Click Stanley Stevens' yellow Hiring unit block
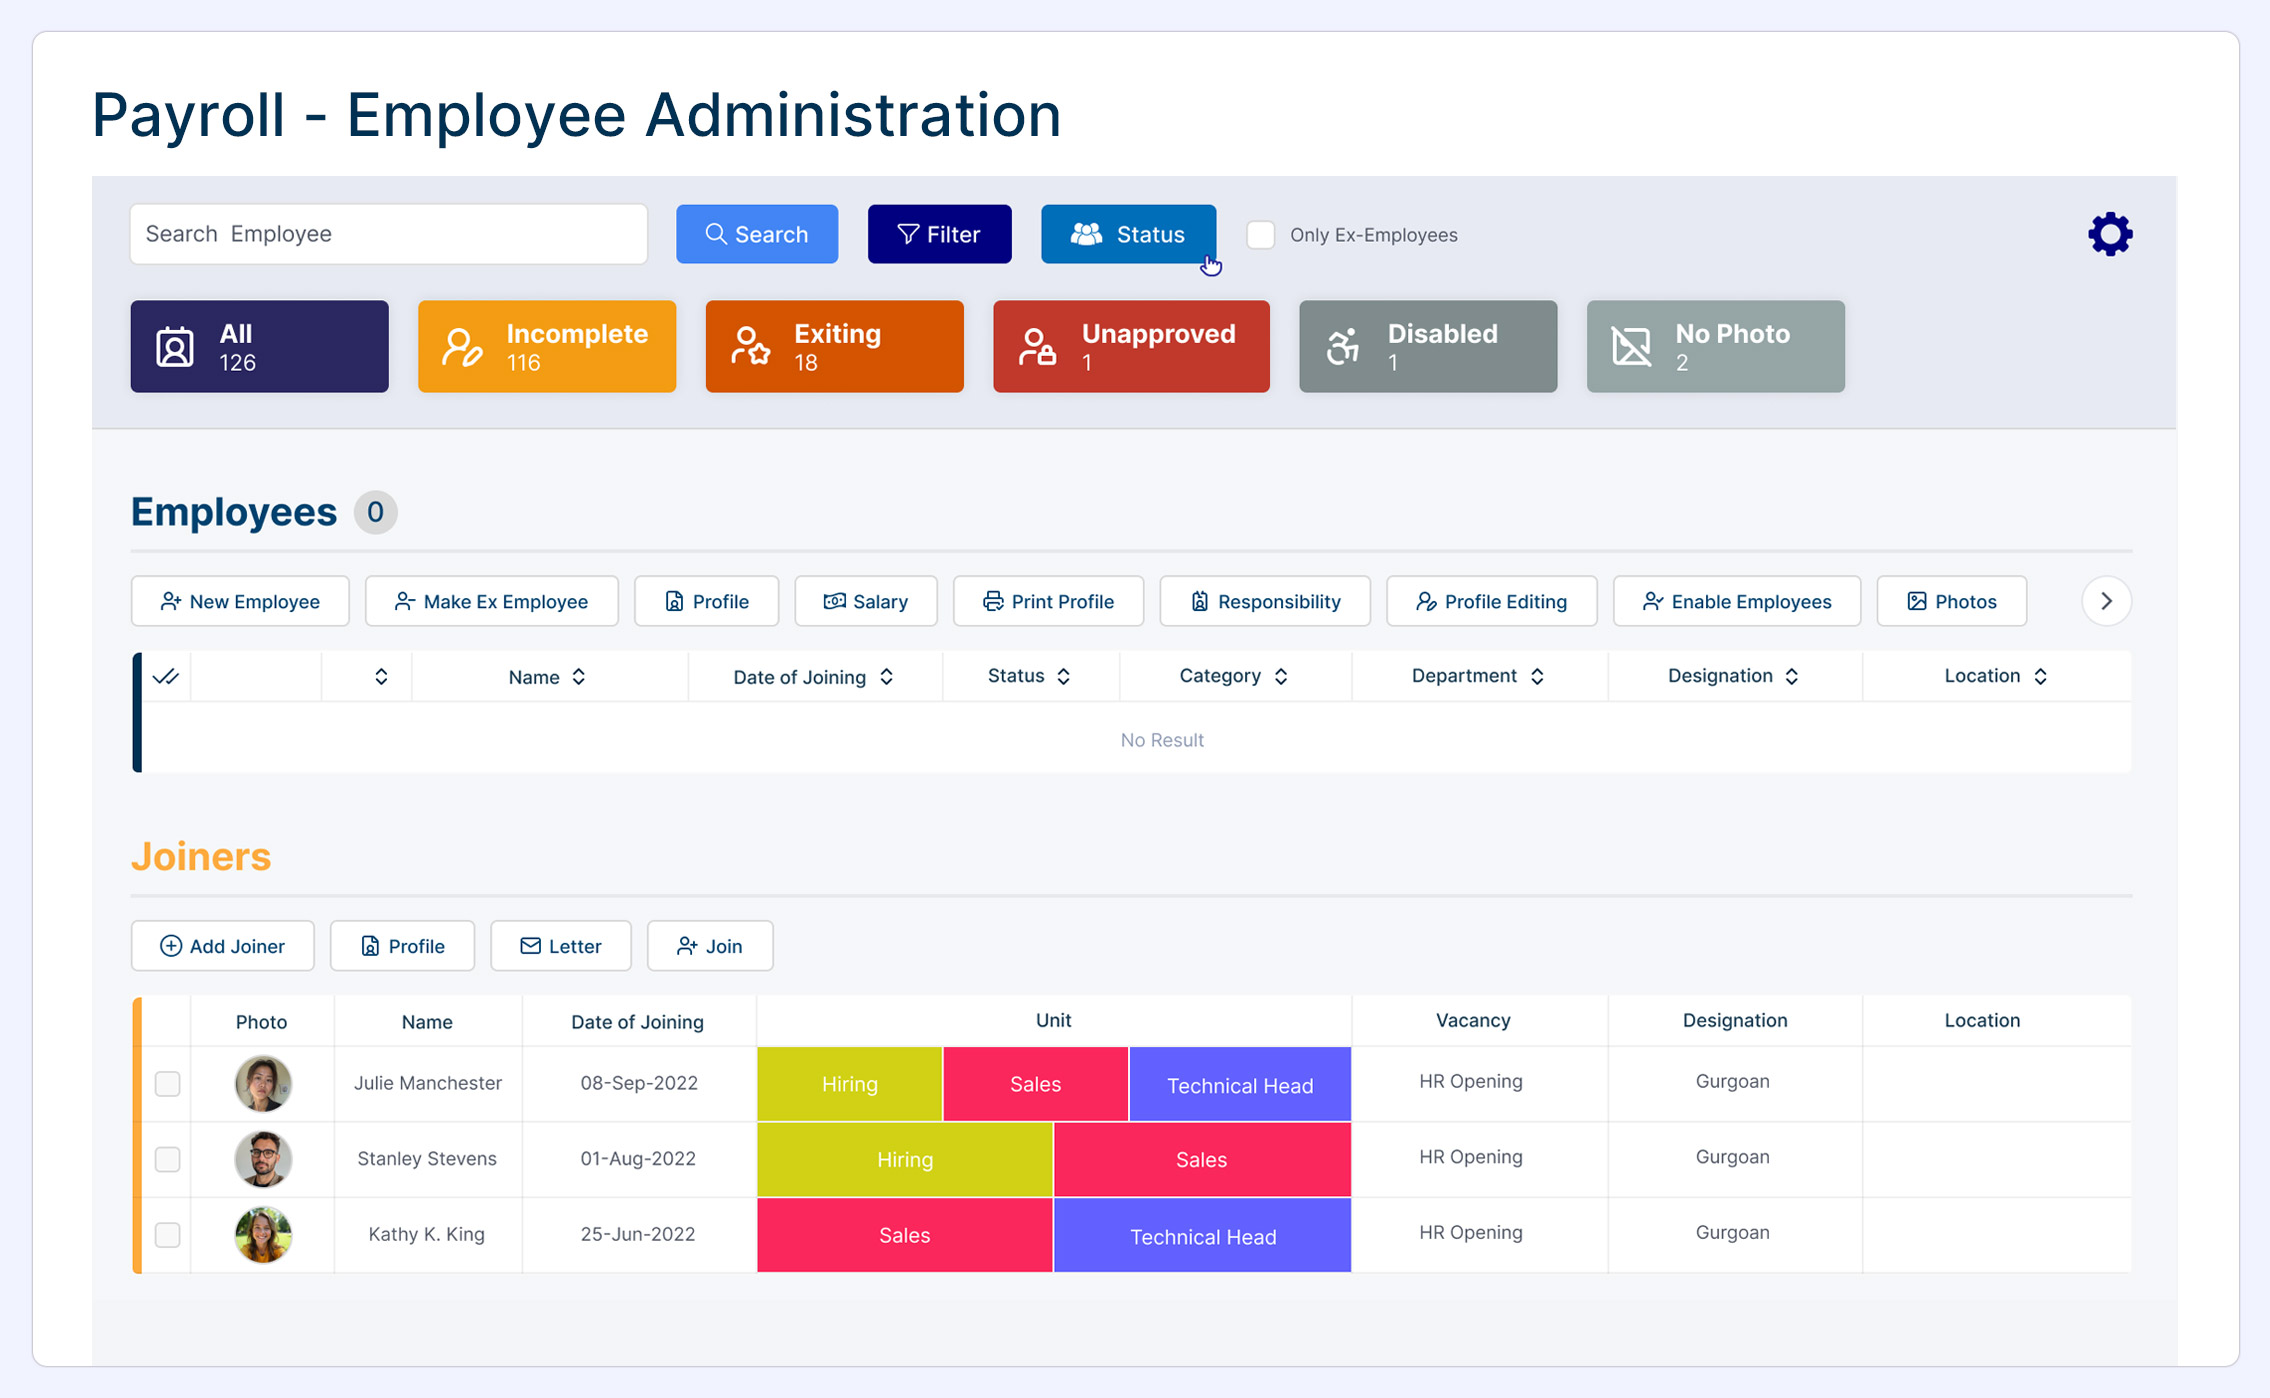Screen dimensions: 2270x1398 pyautogui.click(x=904, y=1160)
